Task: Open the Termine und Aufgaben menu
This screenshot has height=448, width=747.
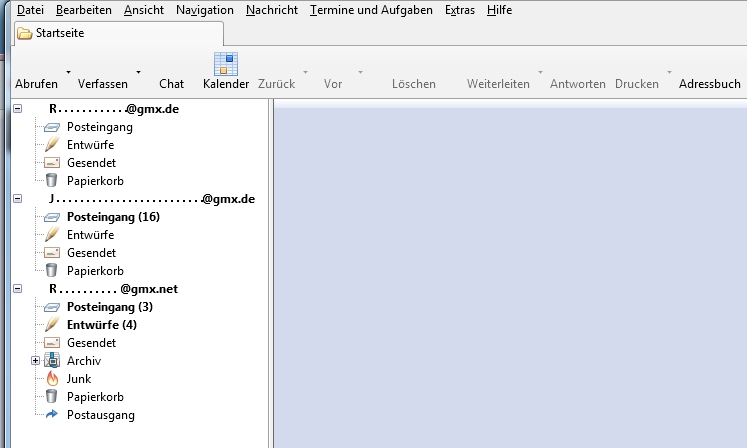Action: coord(371,10)
